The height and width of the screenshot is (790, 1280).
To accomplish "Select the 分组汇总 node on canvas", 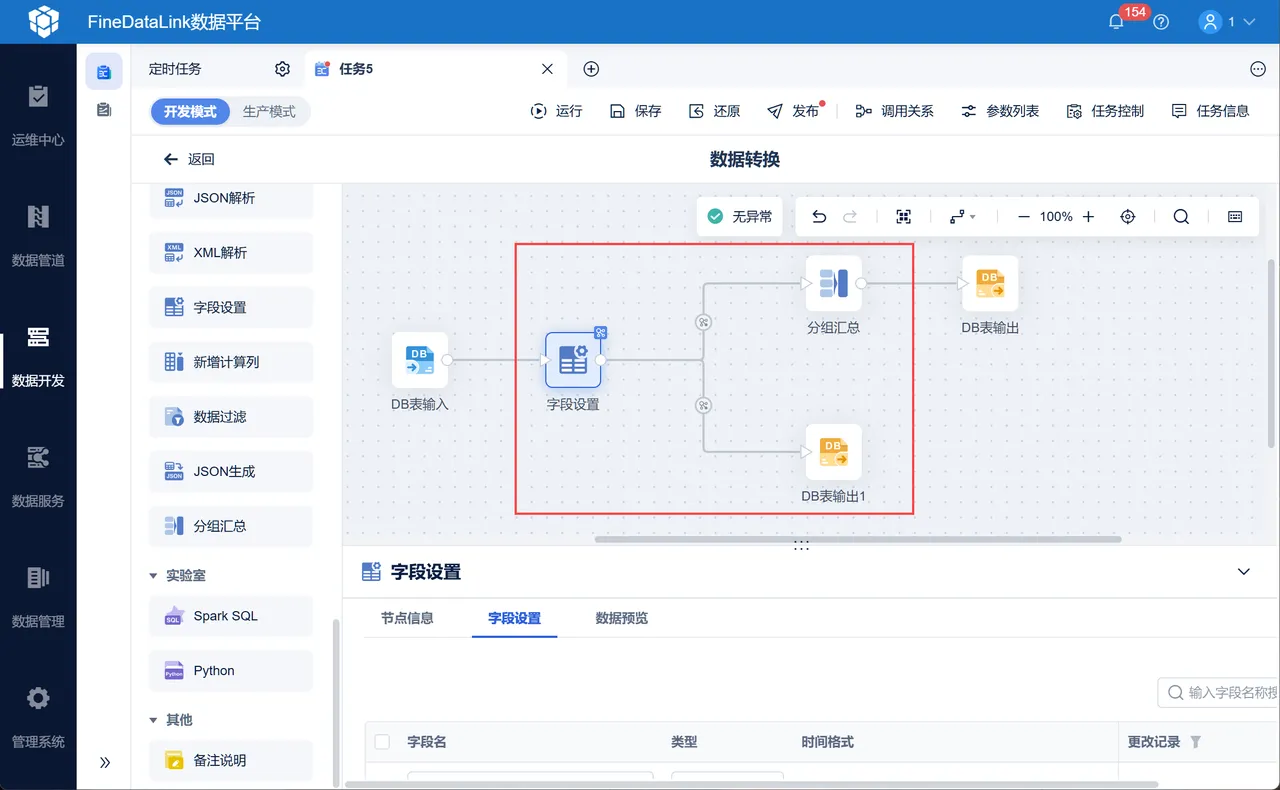I will coord(833,284).
